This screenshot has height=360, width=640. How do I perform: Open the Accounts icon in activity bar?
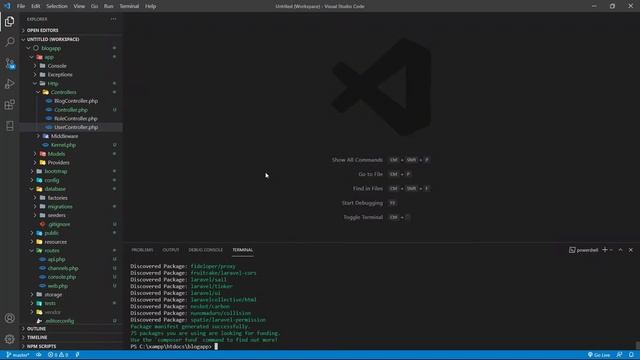pyautogui.click(x=9, y=318)
